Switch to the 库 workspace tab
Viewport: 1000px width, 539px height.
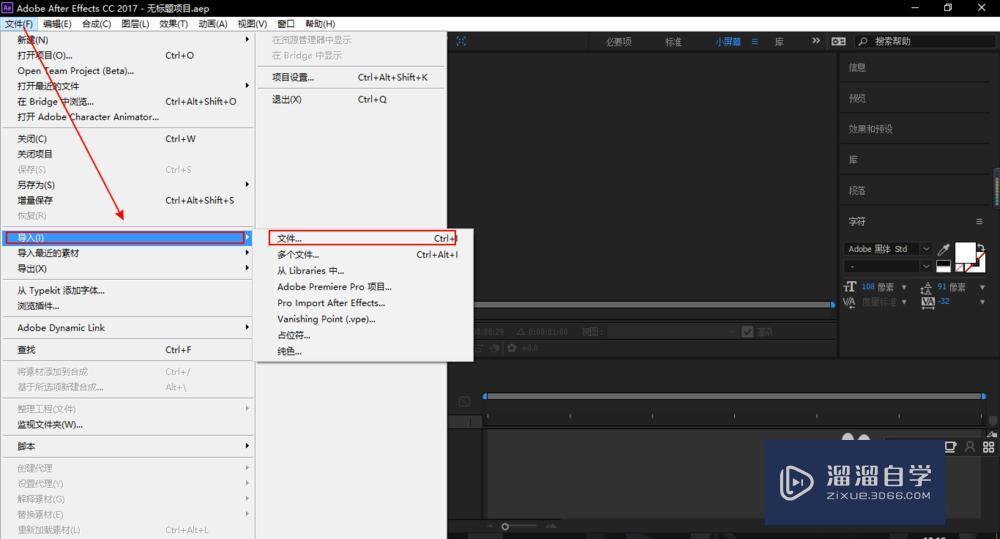779,41
